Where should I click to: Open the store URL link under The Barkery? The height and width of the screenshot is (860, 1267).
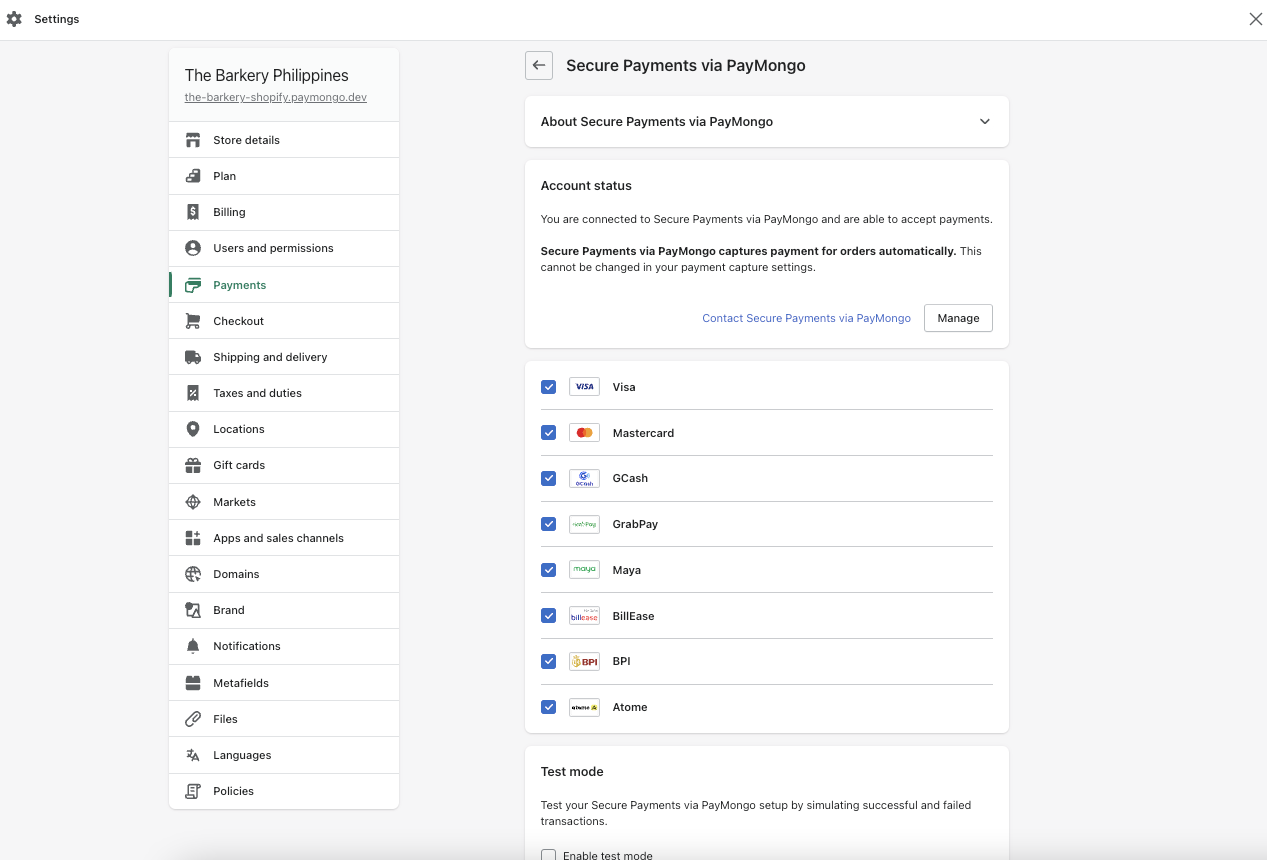click(275, 97)
